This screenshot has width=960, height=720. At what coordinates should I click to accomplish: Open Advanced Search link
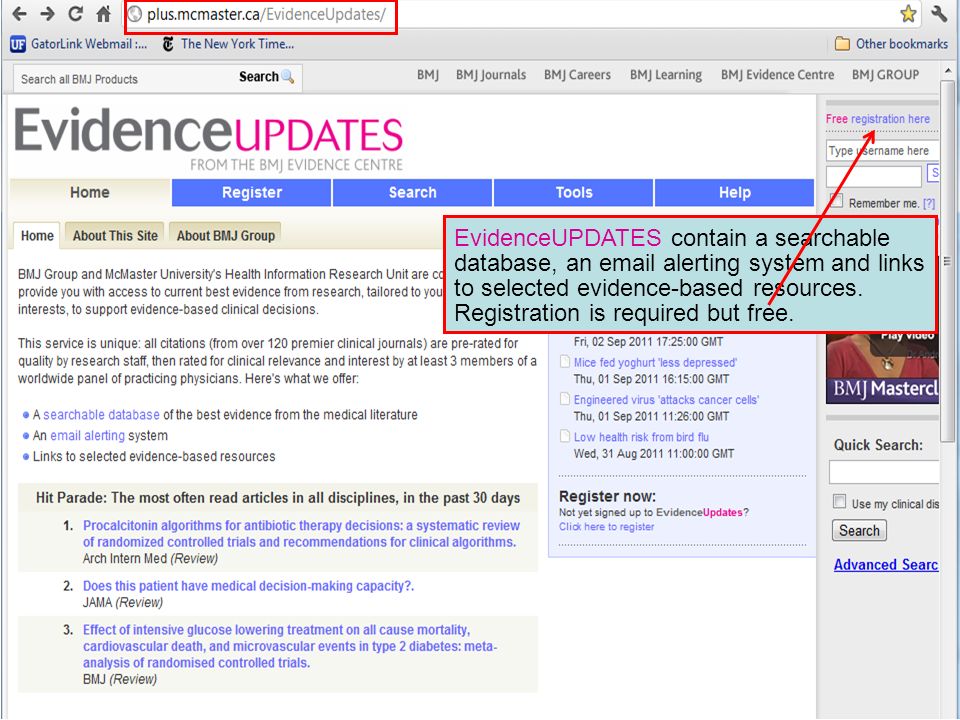tap(886, 564)
